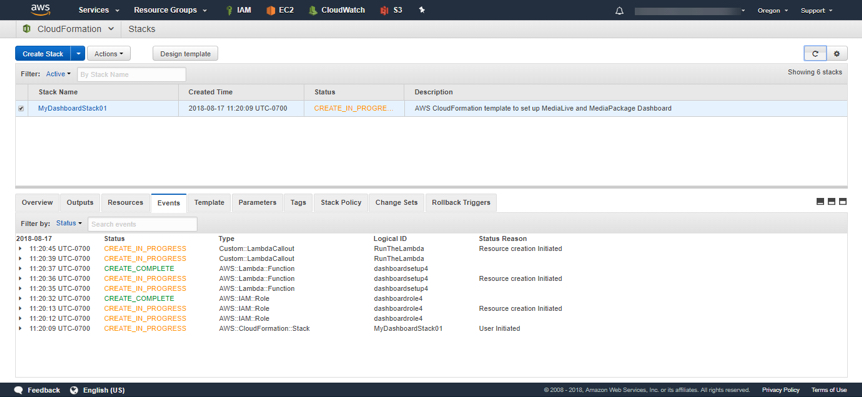This screenshot has height=397, width=862.
Task: Open the Status events filter dropdown
Action: 69,223
